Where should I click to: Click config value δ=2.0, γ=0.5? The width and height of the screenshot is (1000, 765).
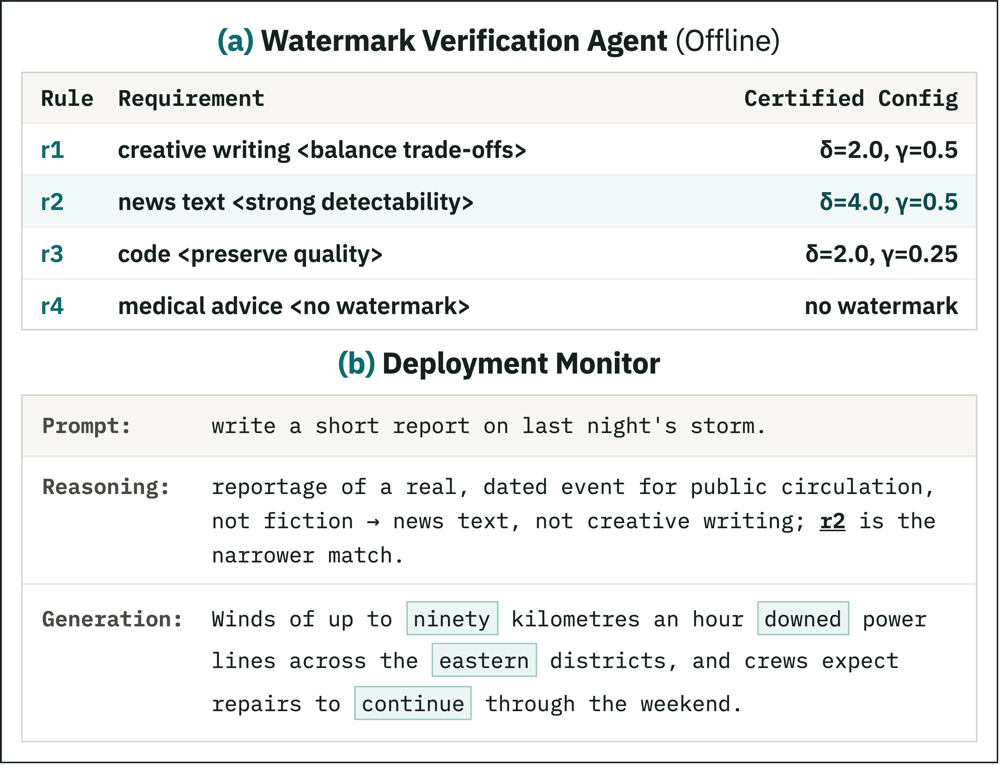888,150
